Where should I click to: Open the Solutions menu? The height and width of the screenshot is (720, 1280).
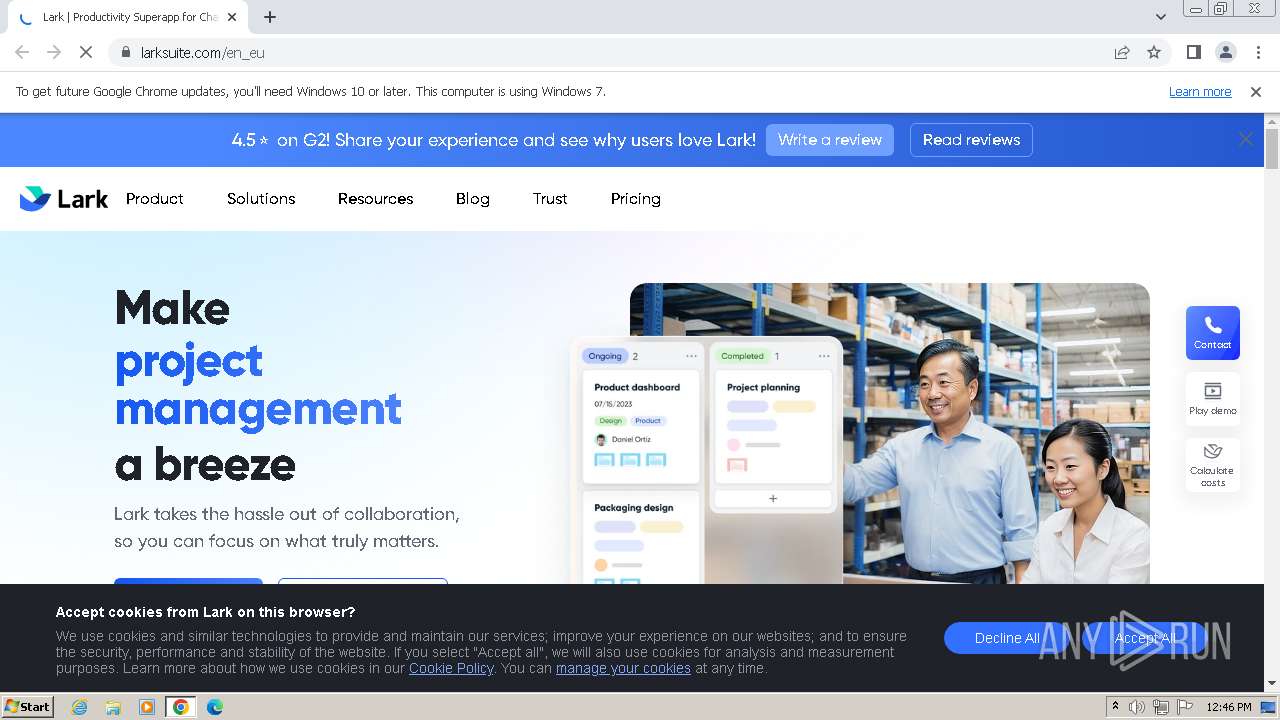[261, 199]
